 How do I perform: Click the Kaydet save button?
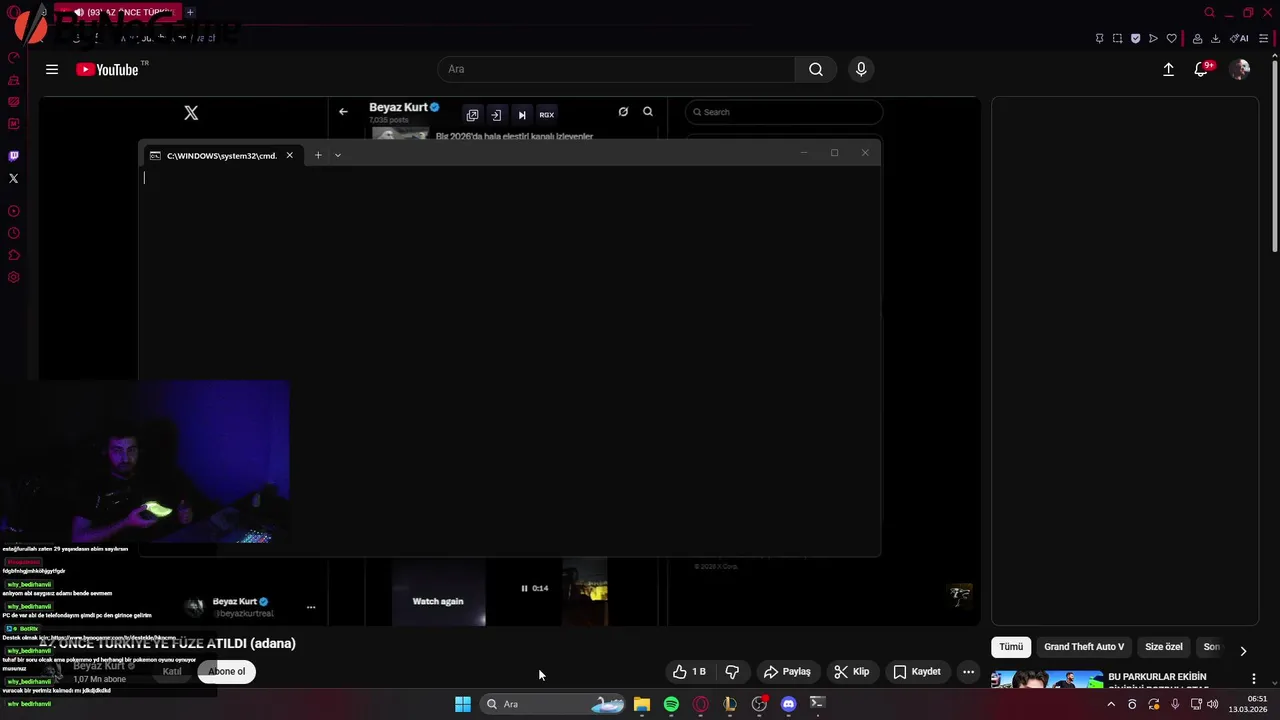pos(917,672)
